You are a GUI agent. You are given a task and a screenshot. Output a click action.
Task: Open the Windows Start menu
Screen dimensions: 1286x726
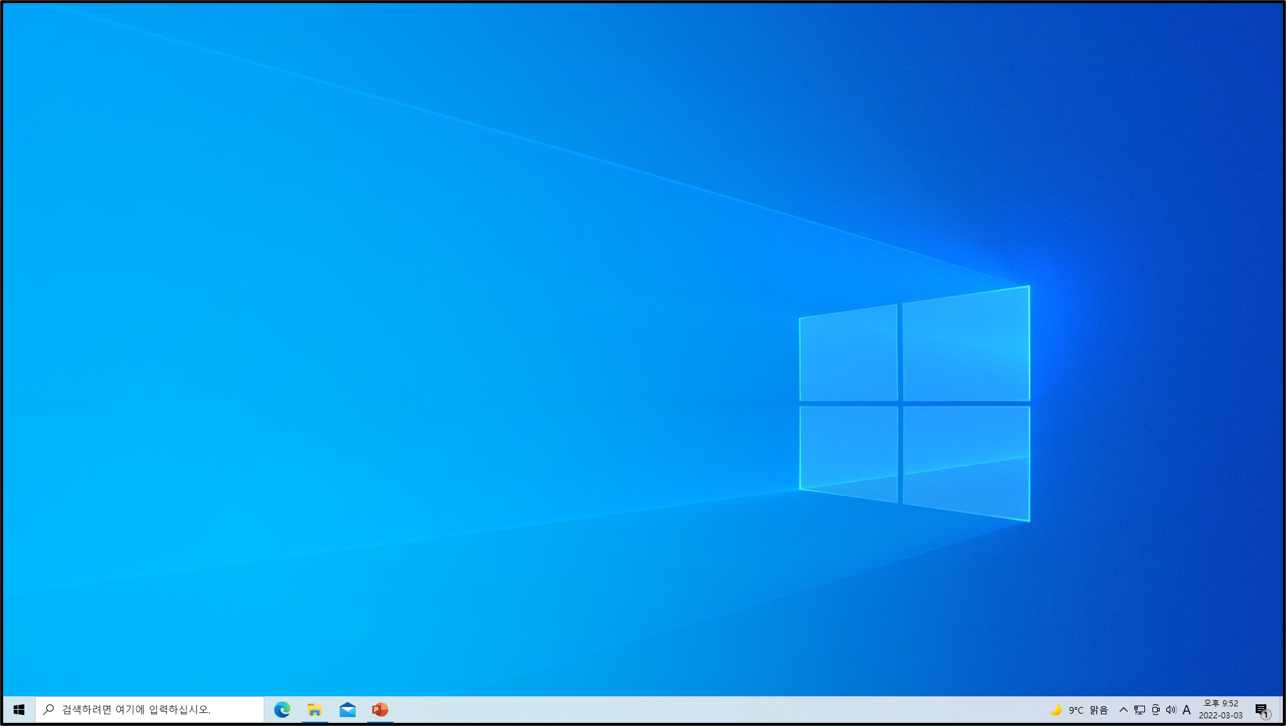(x=19, y=710)
